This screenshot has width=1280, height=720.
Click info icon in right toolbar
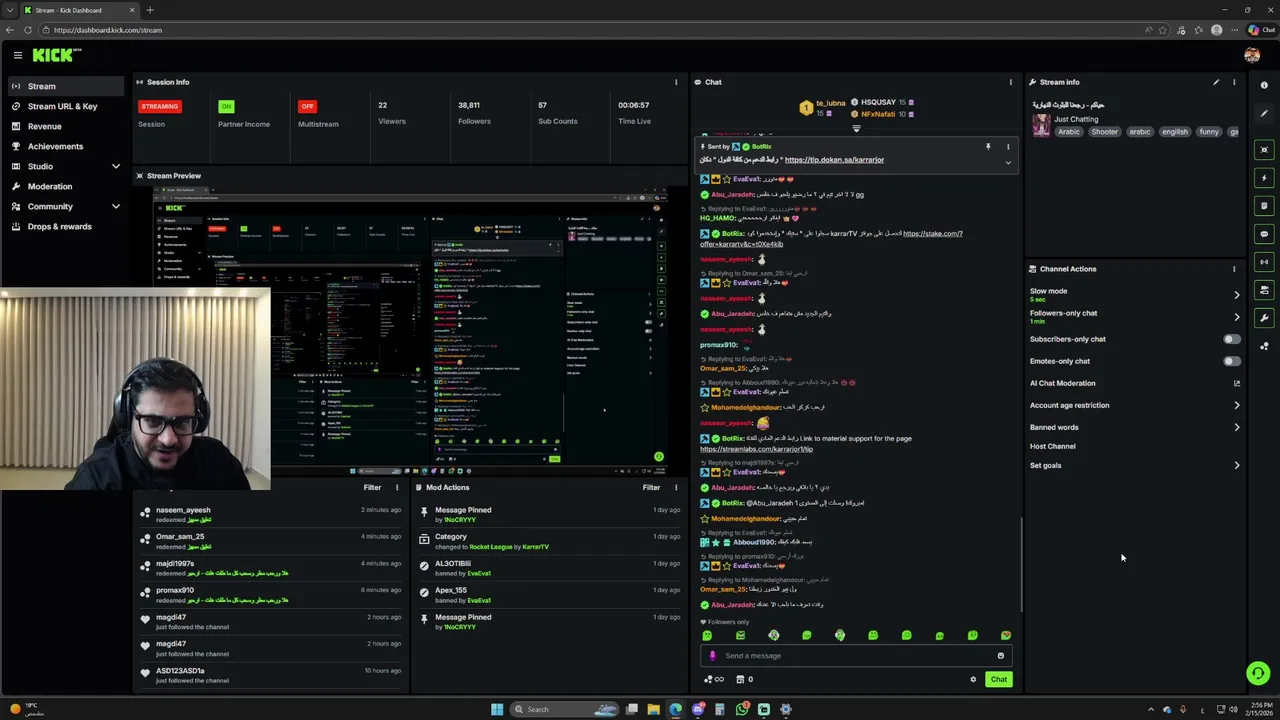pyautogui.click(x=1264, y=86)
